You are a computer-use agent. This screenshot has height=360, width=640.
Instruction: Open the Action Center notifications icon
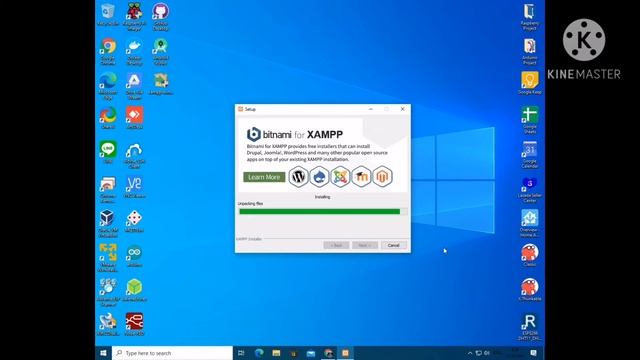tap(533, 353)
